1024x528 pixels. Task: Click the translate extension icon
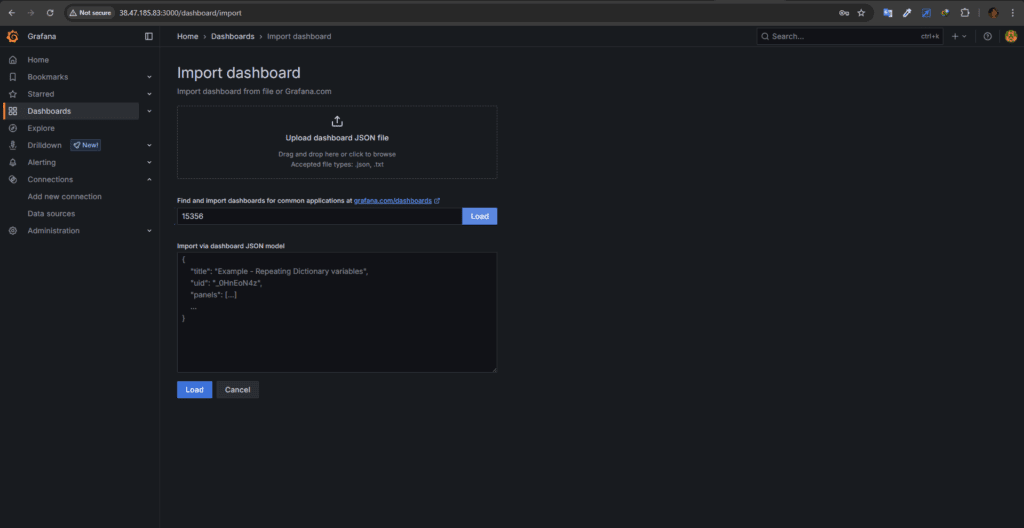(x=888, y=12)
